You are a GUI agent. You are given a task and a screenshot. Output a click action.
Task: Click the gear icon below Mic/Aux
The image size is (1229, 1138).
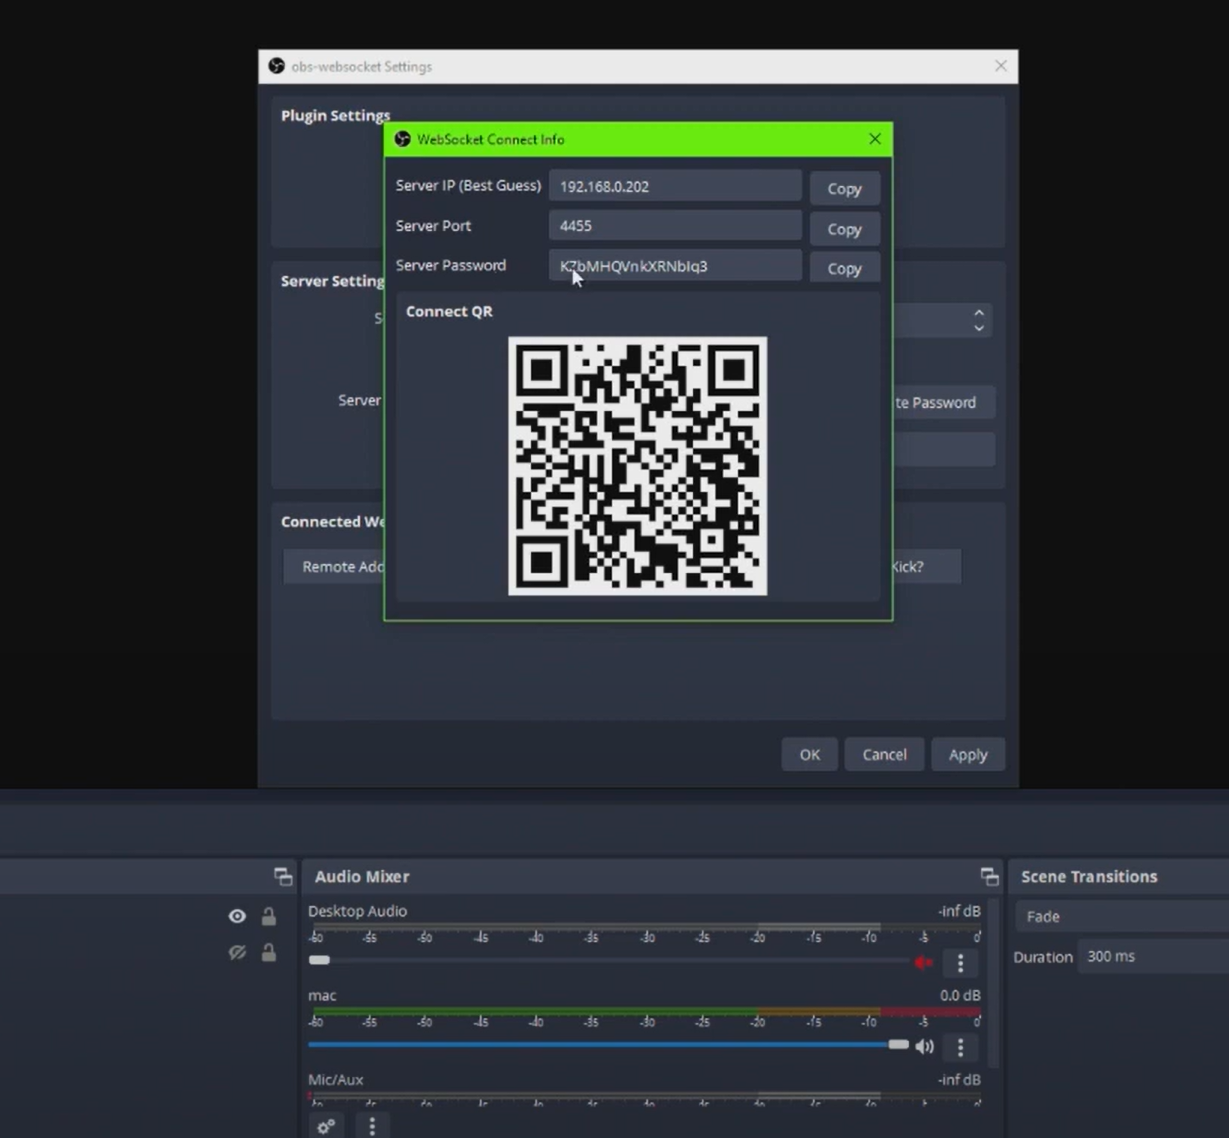coord(324,1126)
